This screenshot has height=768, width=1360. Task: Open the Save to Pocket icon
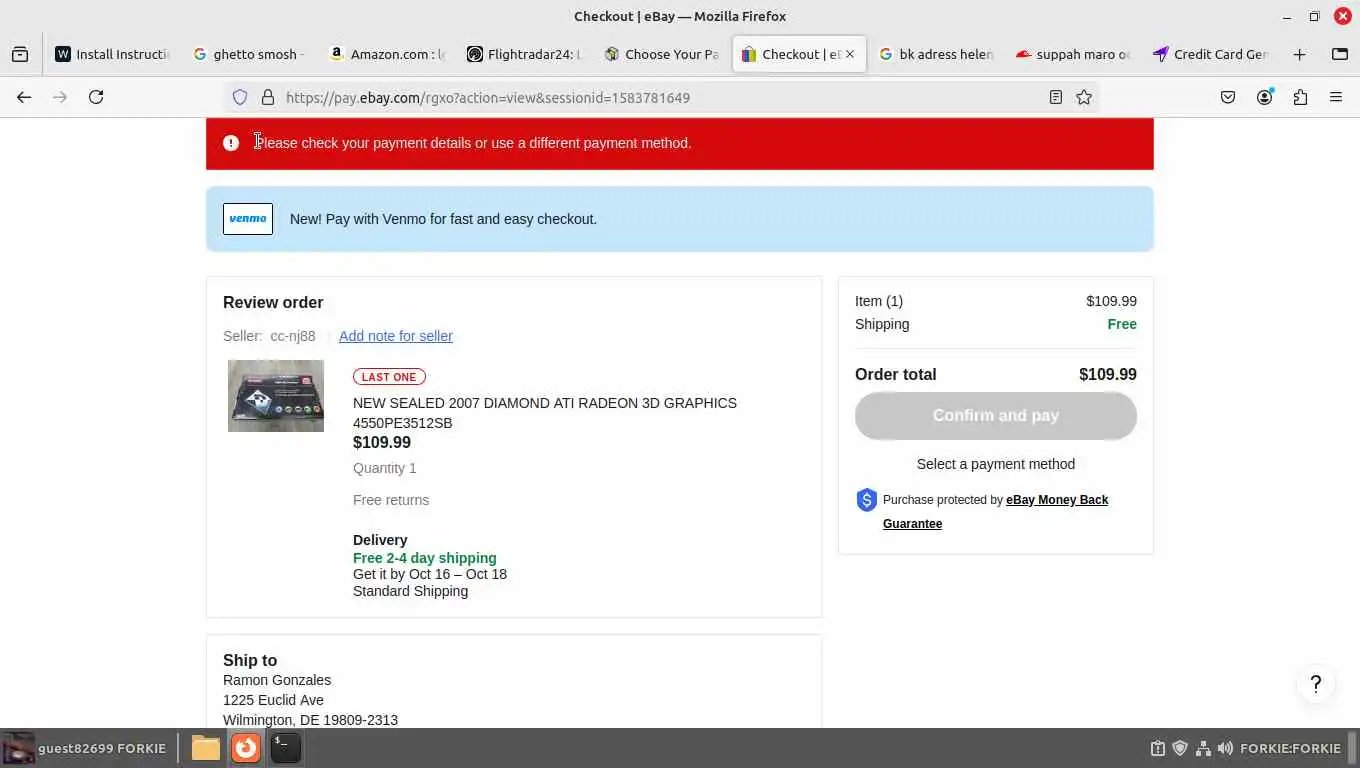point(1228,97)
